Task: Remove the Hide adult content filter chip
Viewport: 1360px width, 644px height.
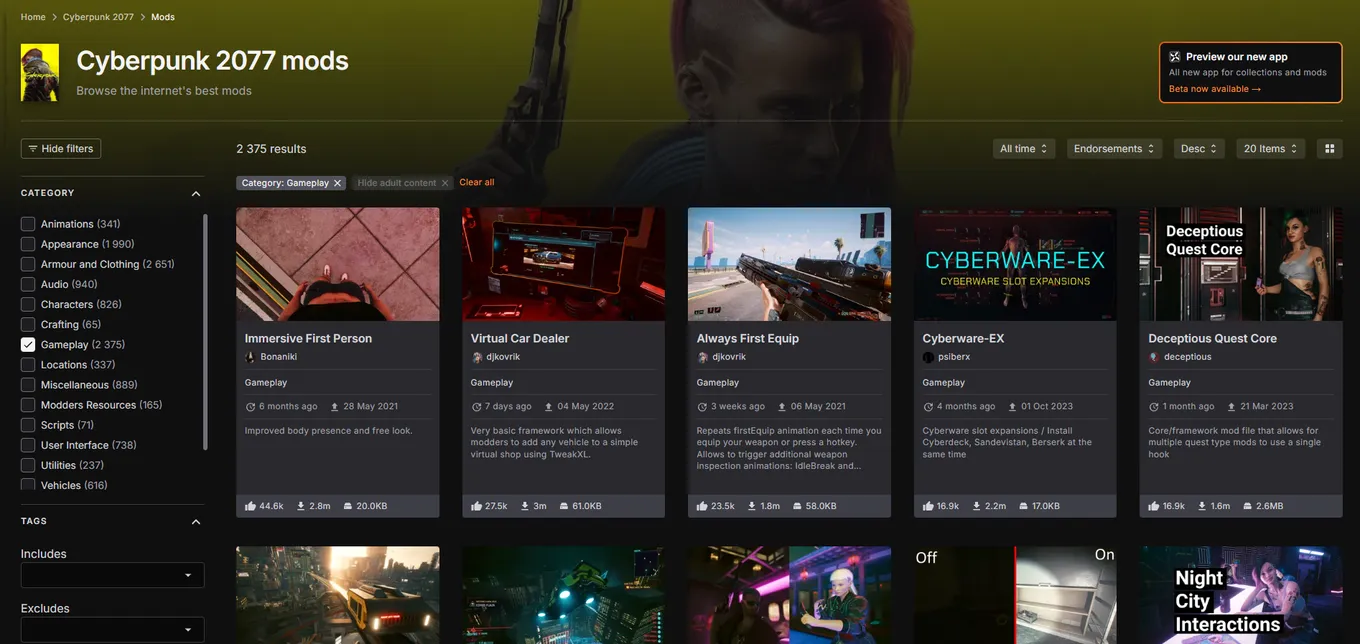Action: (x=446, y=183)
